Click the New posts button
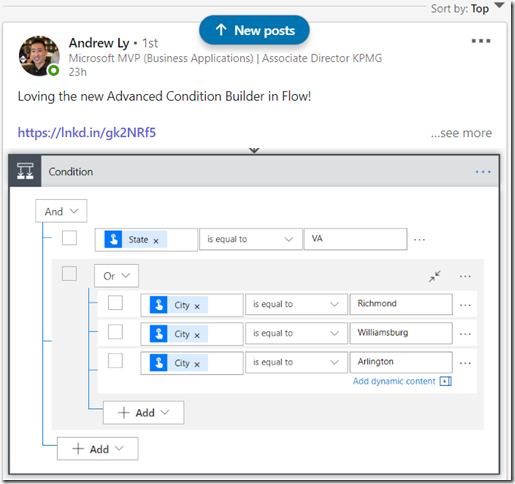The image size is (515, 484). [254, 30]
